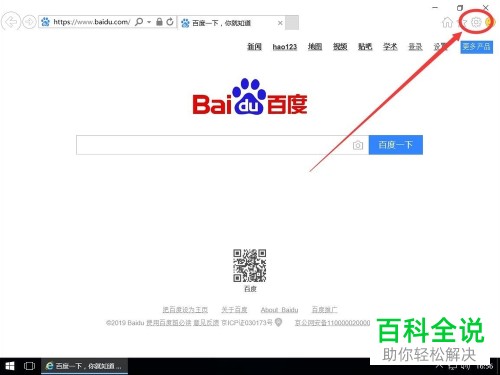
Task: Click the page refresh icon
Action: tap(170, 22)
